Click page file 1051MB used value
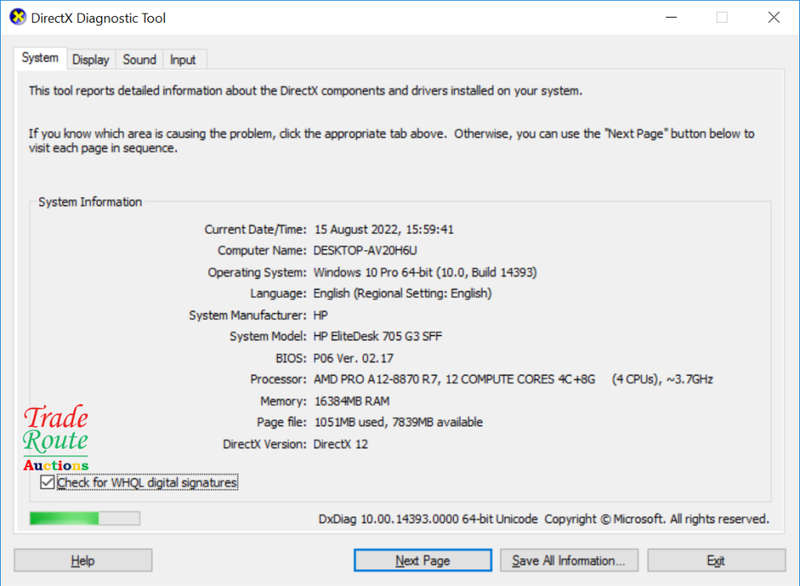Screen dimensions: 800x586 398,422
